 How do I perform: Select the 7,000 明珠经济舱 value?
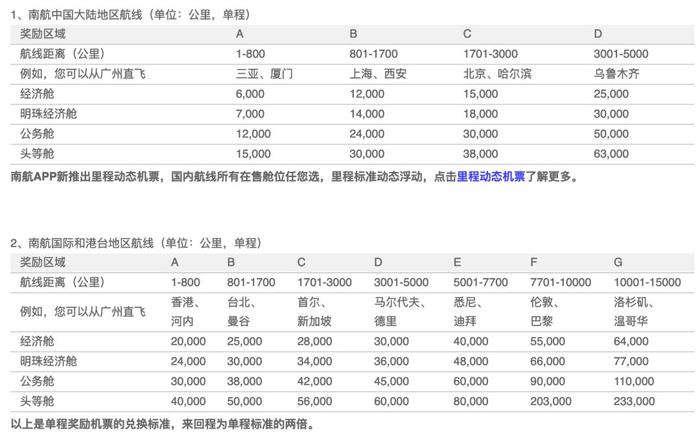point(250,114)
